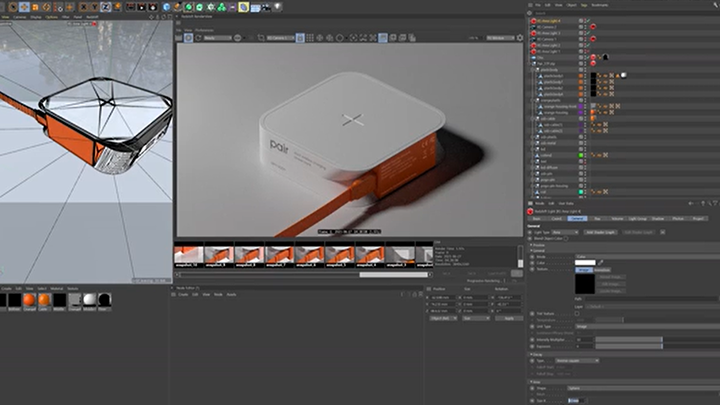
Task: Toggle enable checkmark for RS Area Light 2
Action: (588, 45)
